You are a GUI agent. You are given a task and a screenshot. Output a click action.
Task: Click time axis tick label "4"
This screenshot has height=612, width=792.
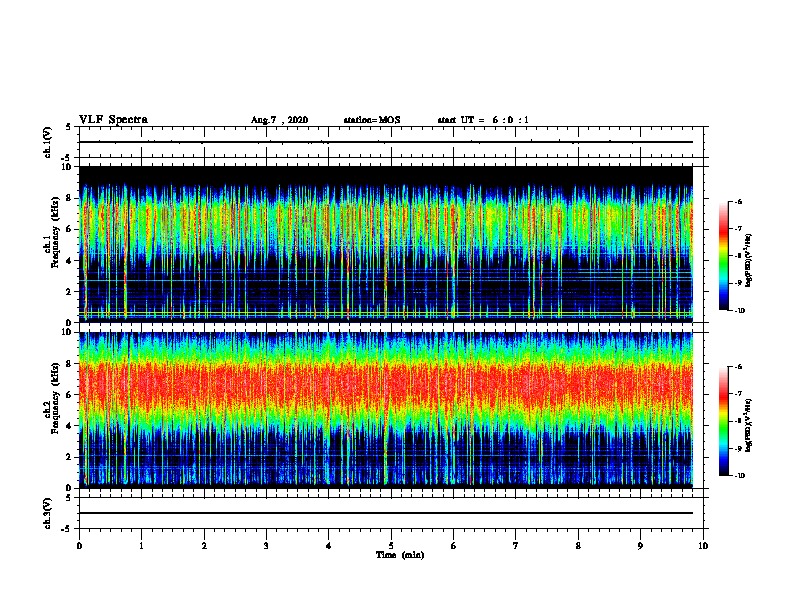tap(329, 546)
